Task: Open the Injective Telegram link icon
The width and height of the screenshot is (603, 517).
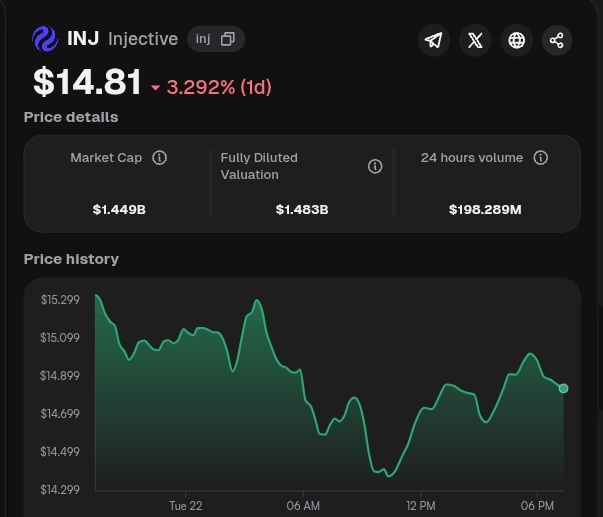Action: [x=434, y=40]
